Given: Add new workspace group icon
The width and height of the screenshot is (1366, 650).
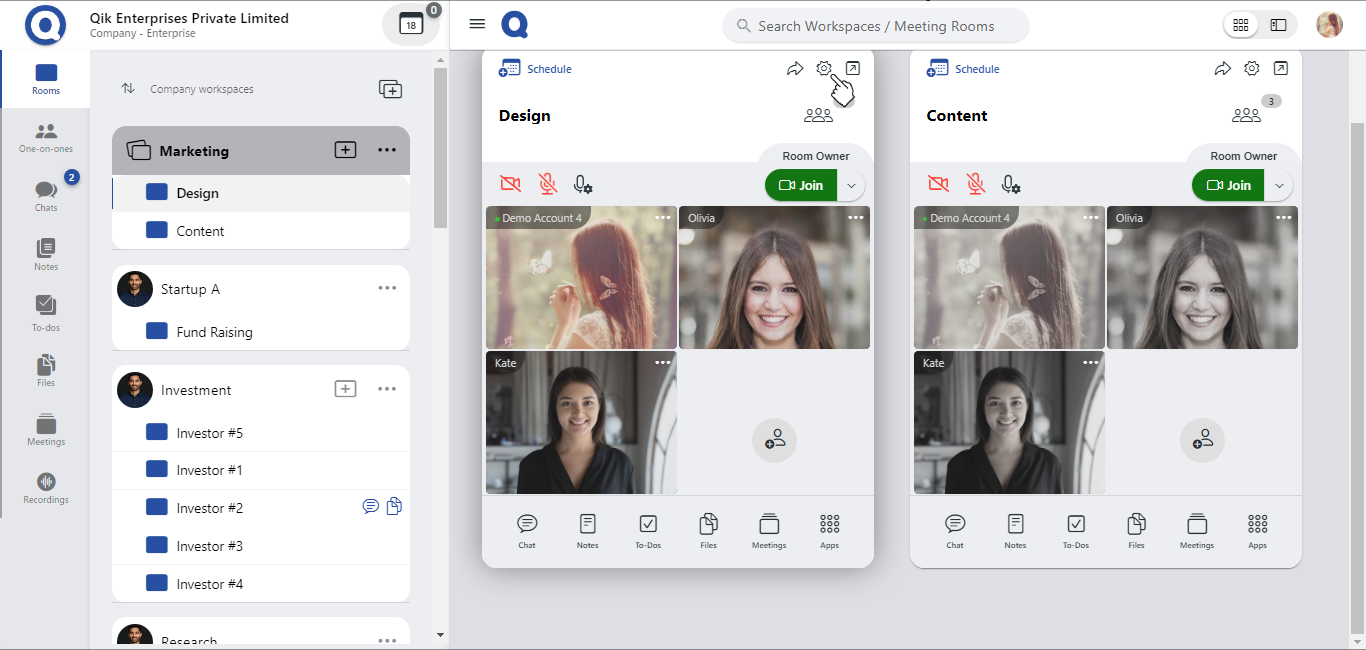Looking at the screenshot, I should (390, 89).
